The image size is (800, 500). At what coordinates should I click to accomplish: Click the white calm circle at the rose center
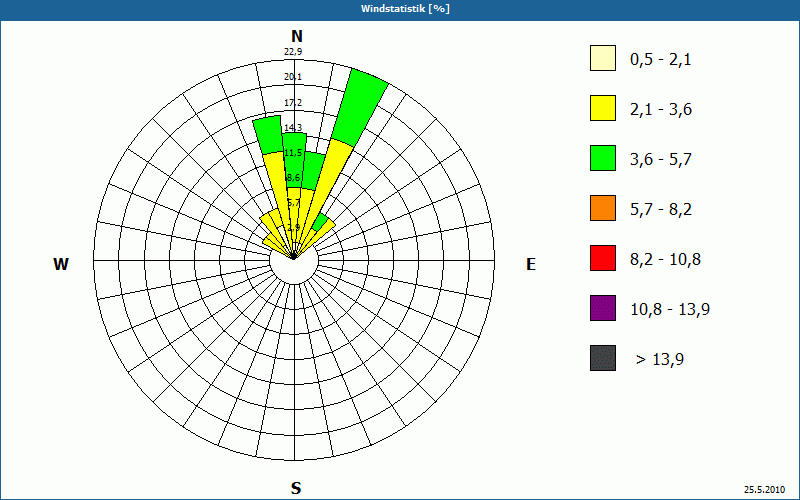pyautogui.click(x=294, y=260)
